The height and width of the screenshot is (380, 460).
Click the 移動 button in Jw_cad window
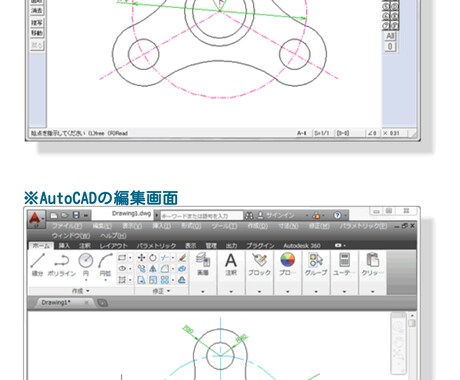[37, 33]
